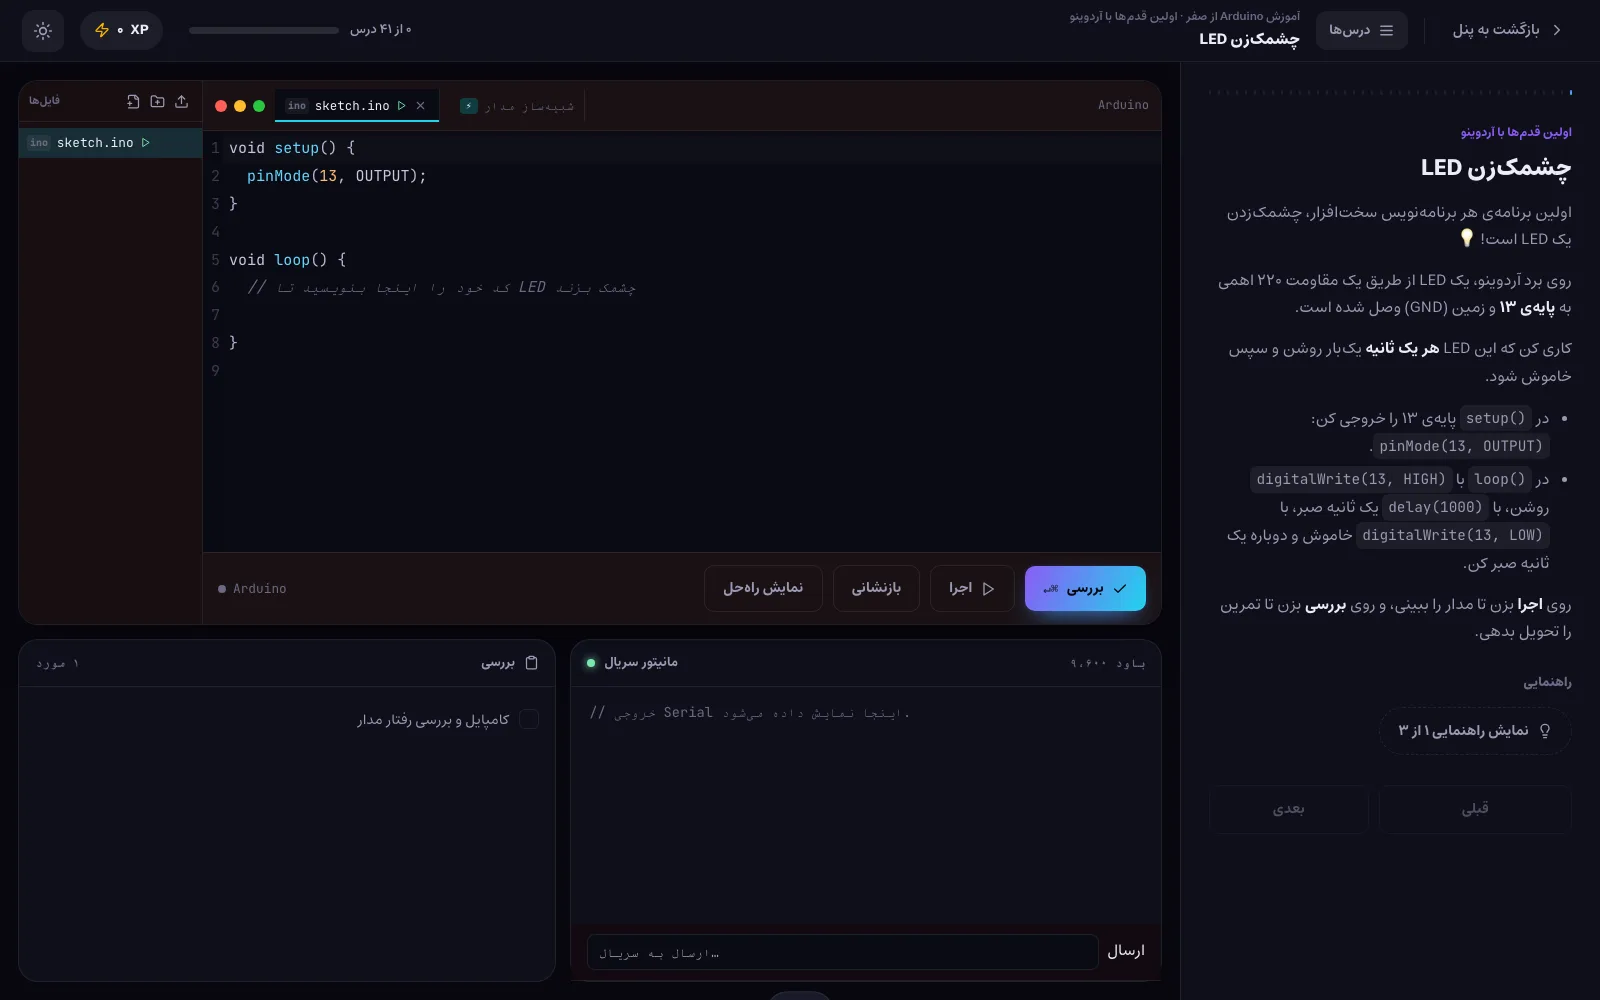This screenshot has height=1000, width=1600.
Task: Click the clipboard icon in بررسی panel header
Action: tap(532, 662)
